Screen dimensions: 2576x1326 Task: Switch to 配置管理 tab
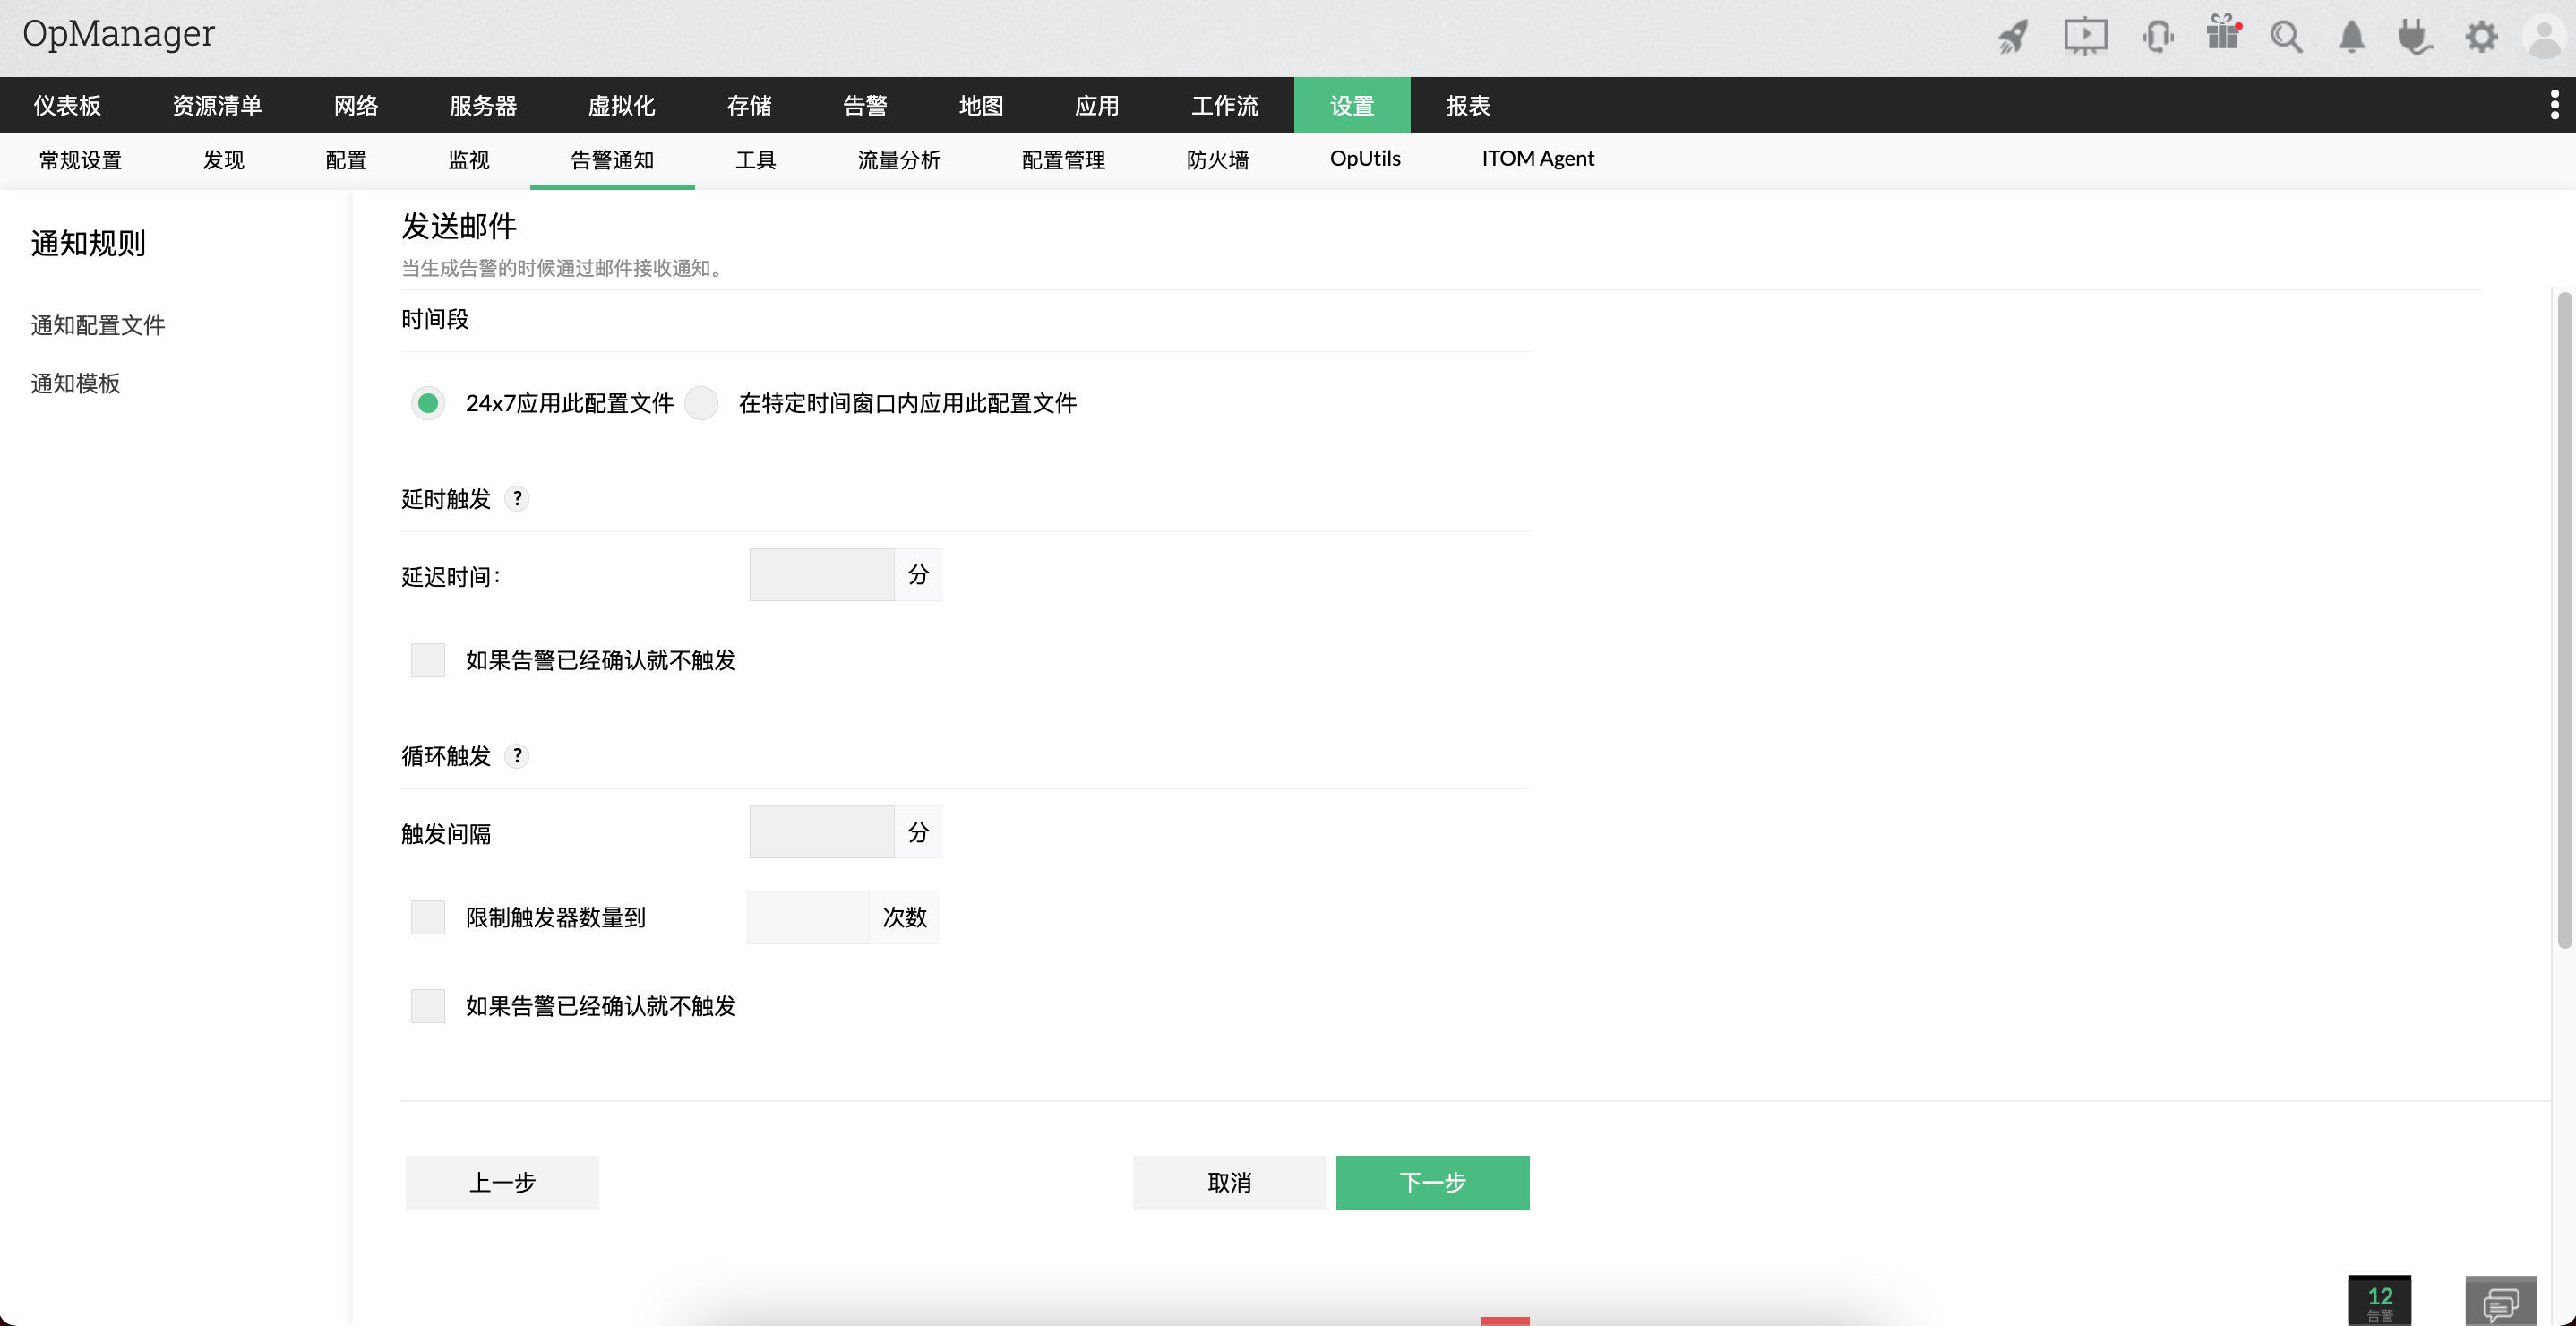[x=1064, y=159]
